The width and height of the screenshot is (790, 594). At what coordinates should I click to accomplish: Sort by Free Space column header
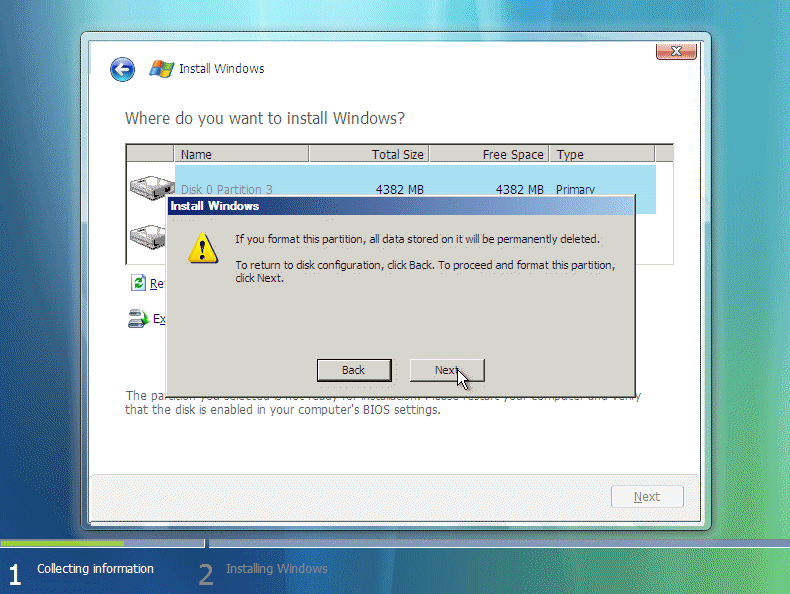pyautogui.click(x=488, y=154)
